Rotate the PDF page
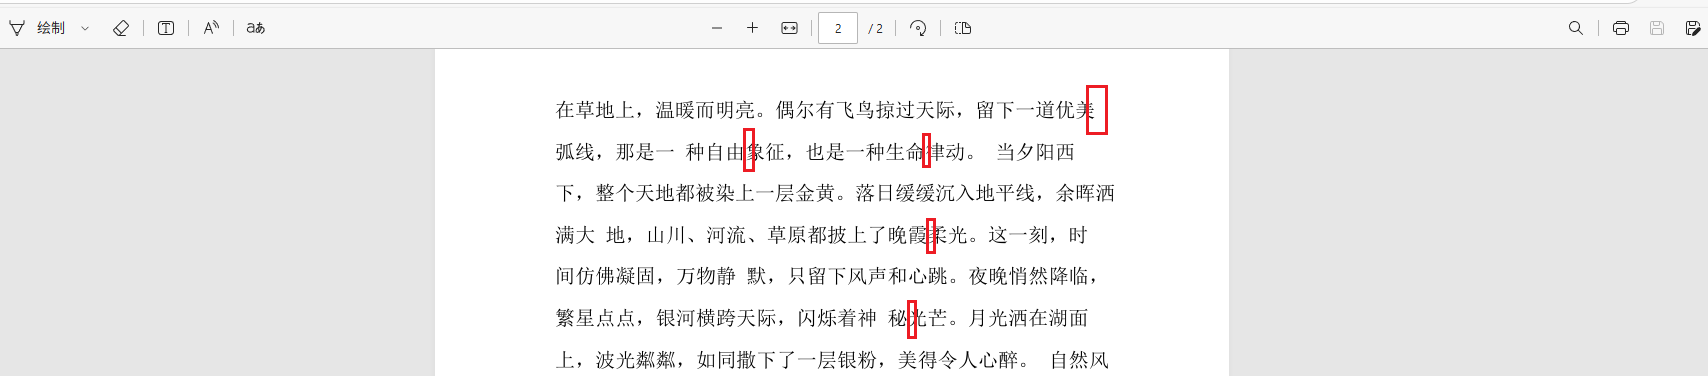 tap(918, 28)
